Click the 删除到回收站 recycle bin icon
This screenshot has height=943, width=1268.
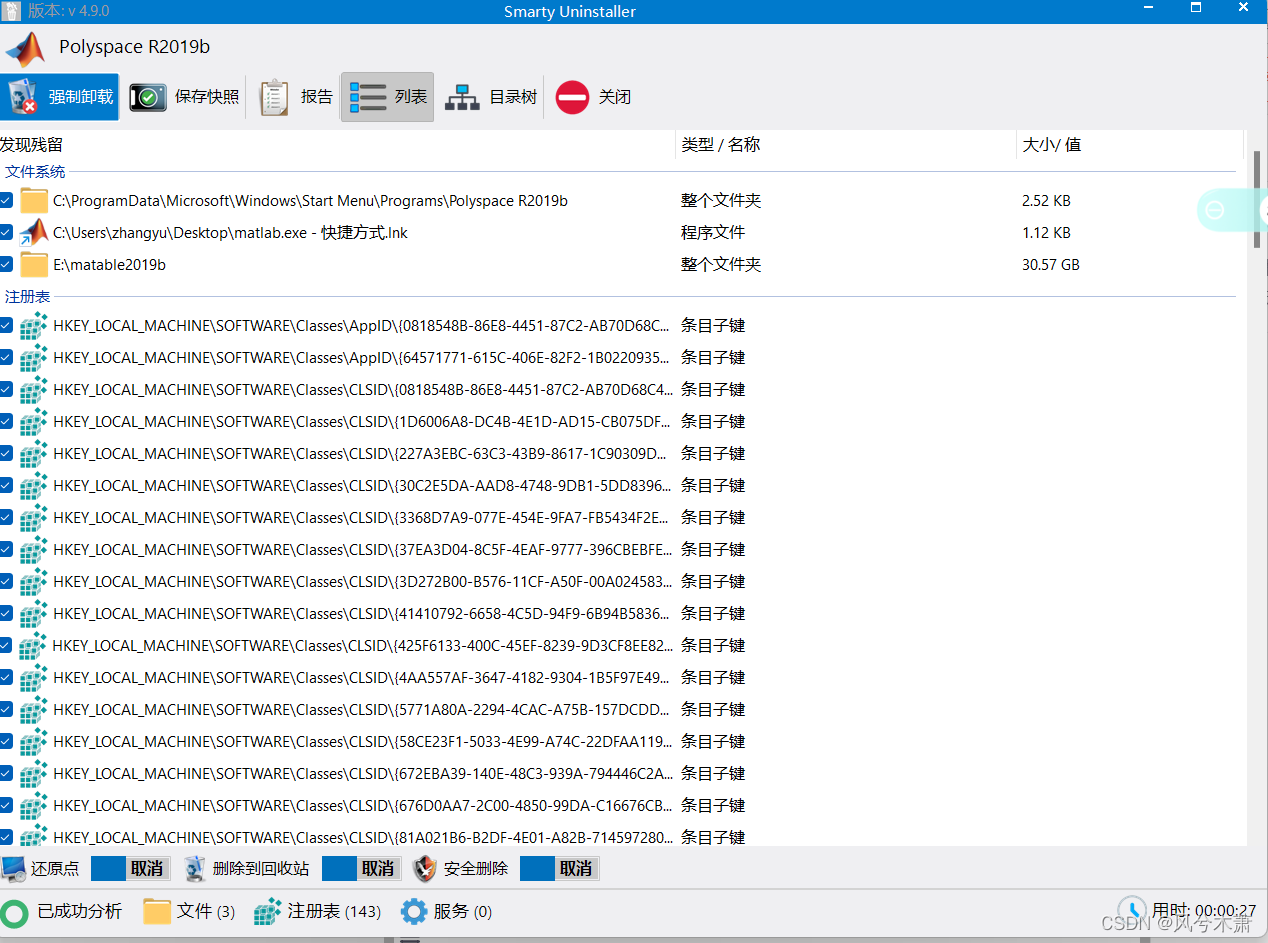tap(195, 868)
